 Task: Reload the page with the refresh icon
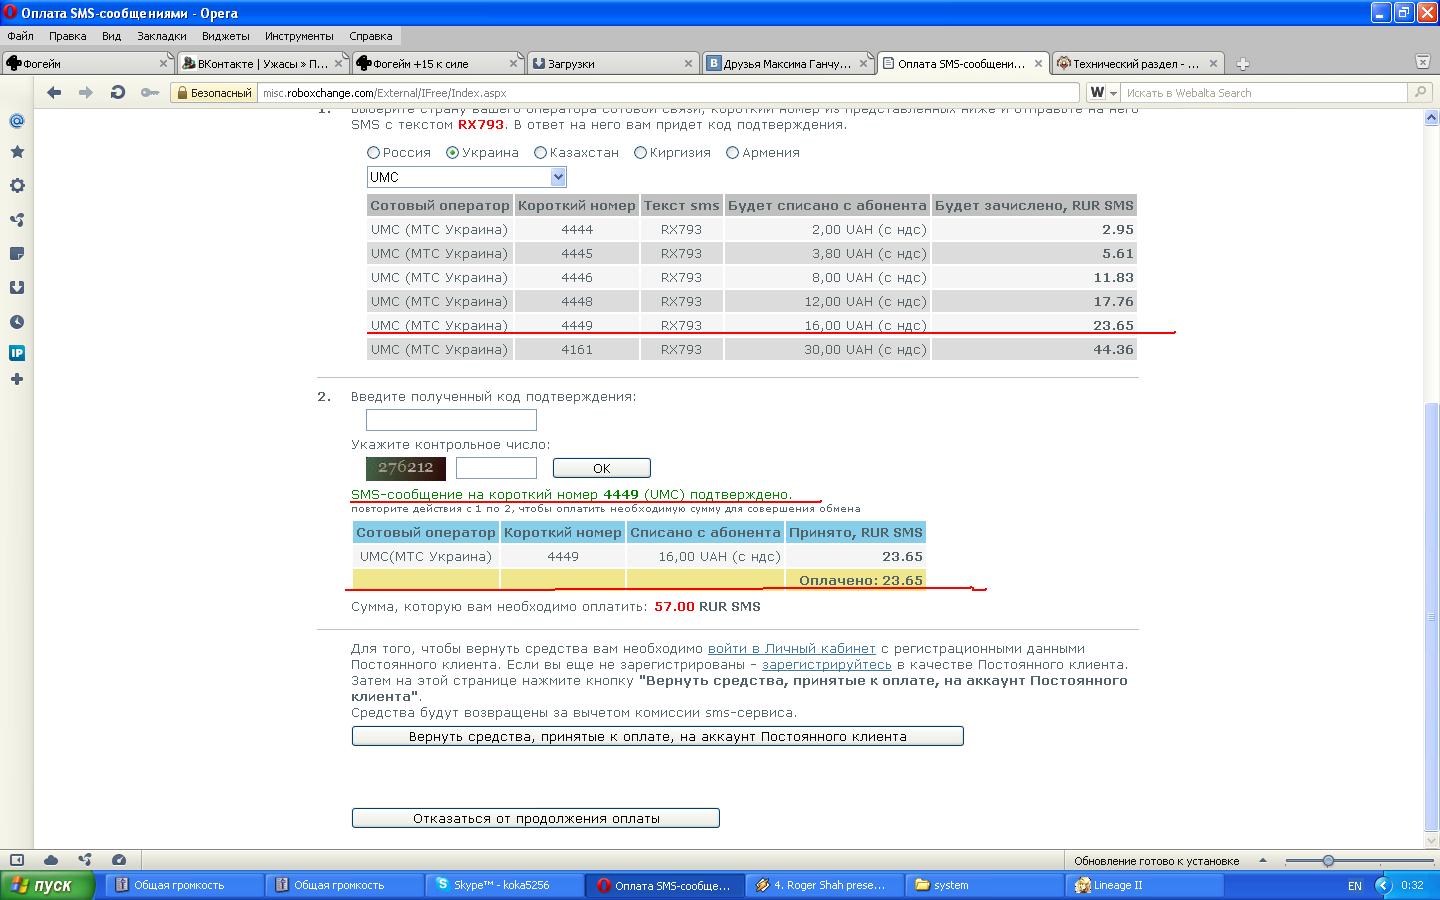coord(117,92)
